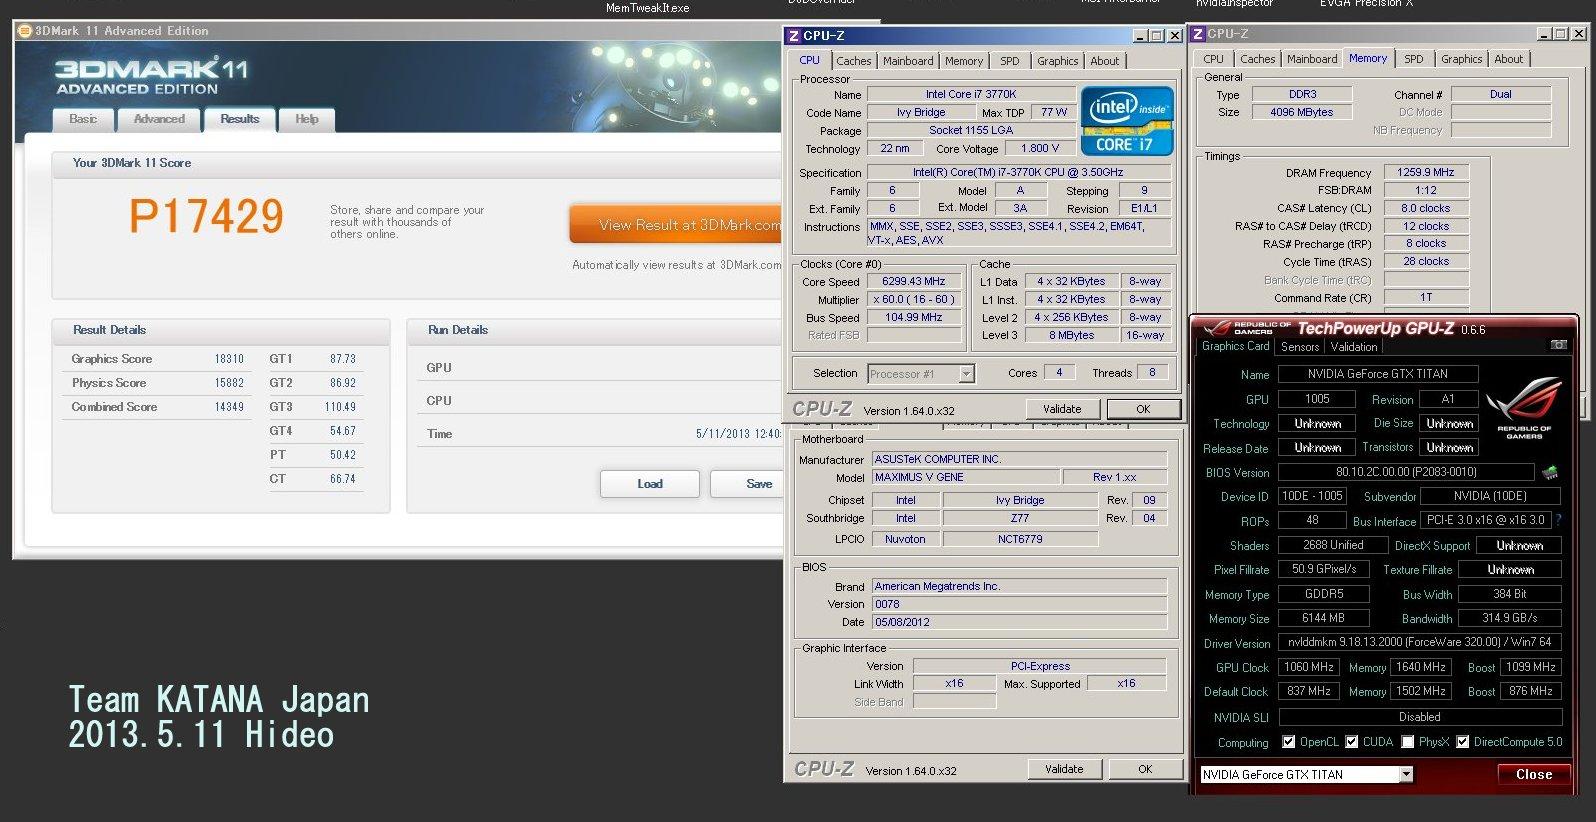Click the Z icon in the CPU-Z memory window title bar

pyautogui.click(x=1198, y=33)
